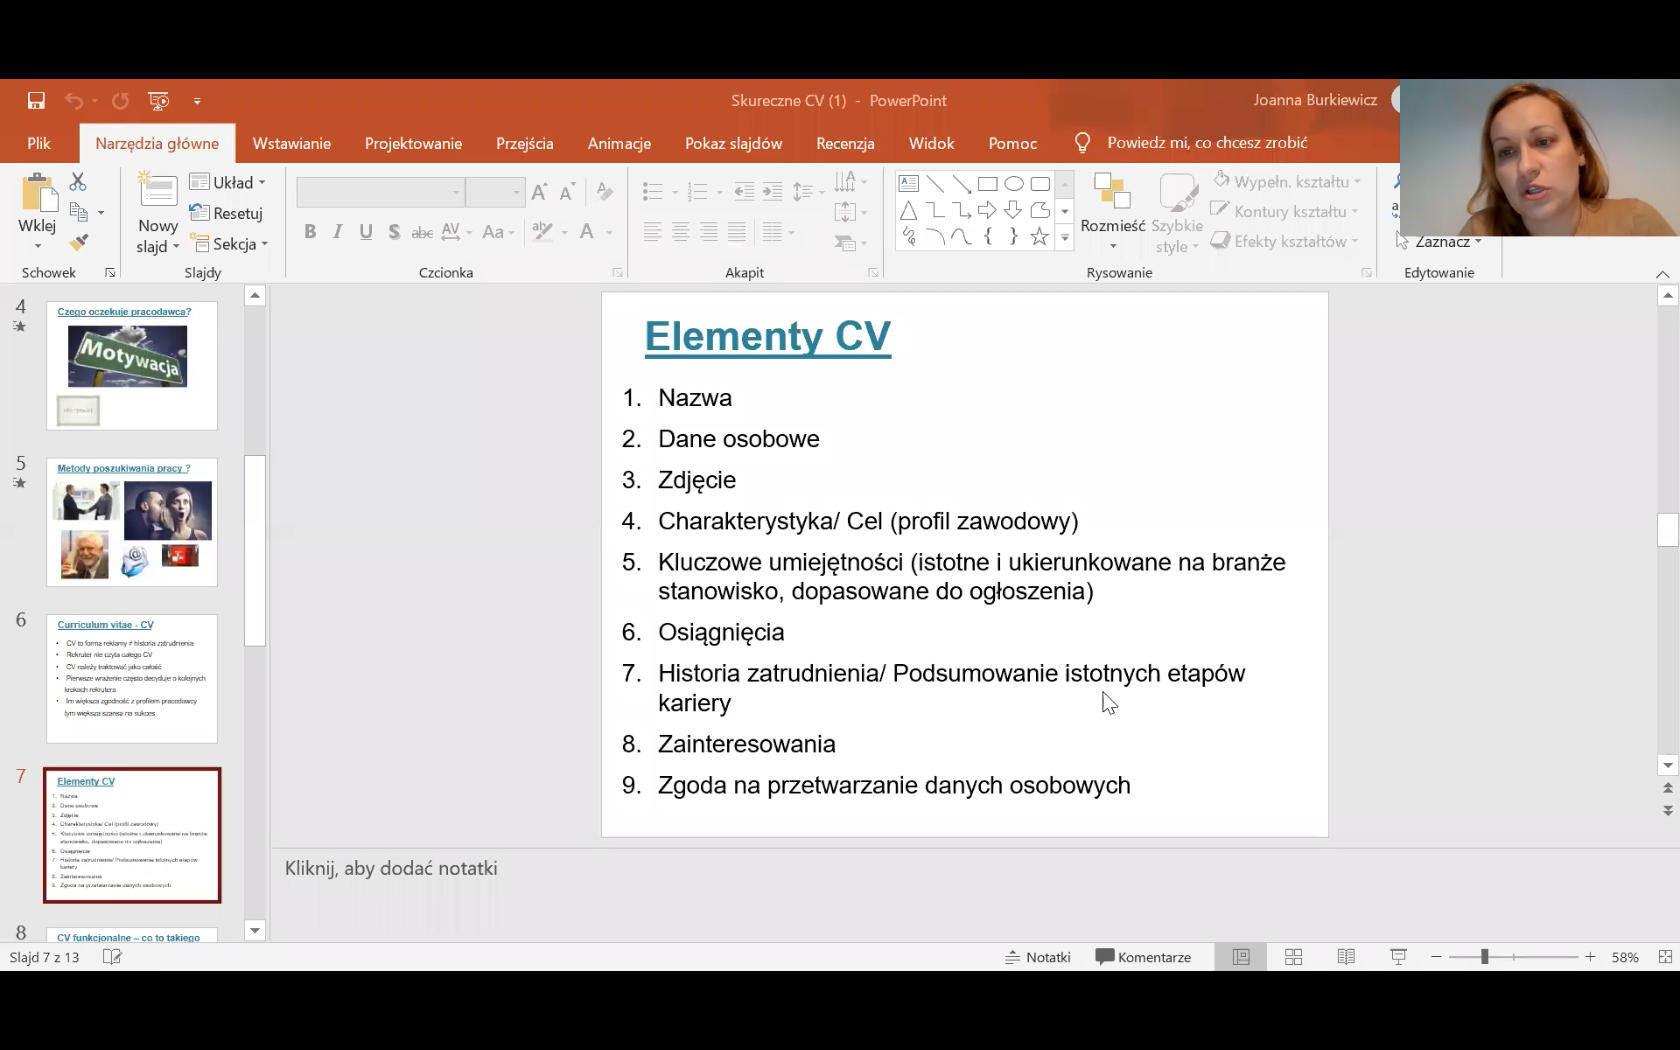Expand the Sekcja dropdown
The width and height of the screenshot is (1680, 1050).
click(229, 244)
